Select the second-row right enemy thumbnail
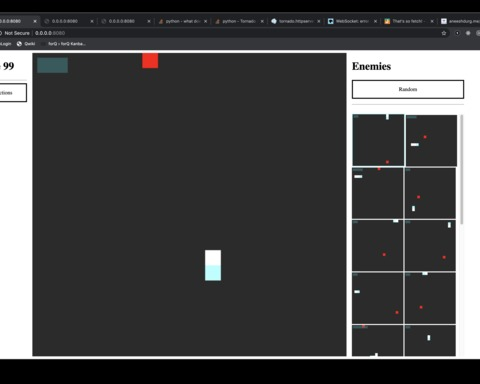Screen dimensions: 480x384 pyautogui.click(x=430, y=193)
